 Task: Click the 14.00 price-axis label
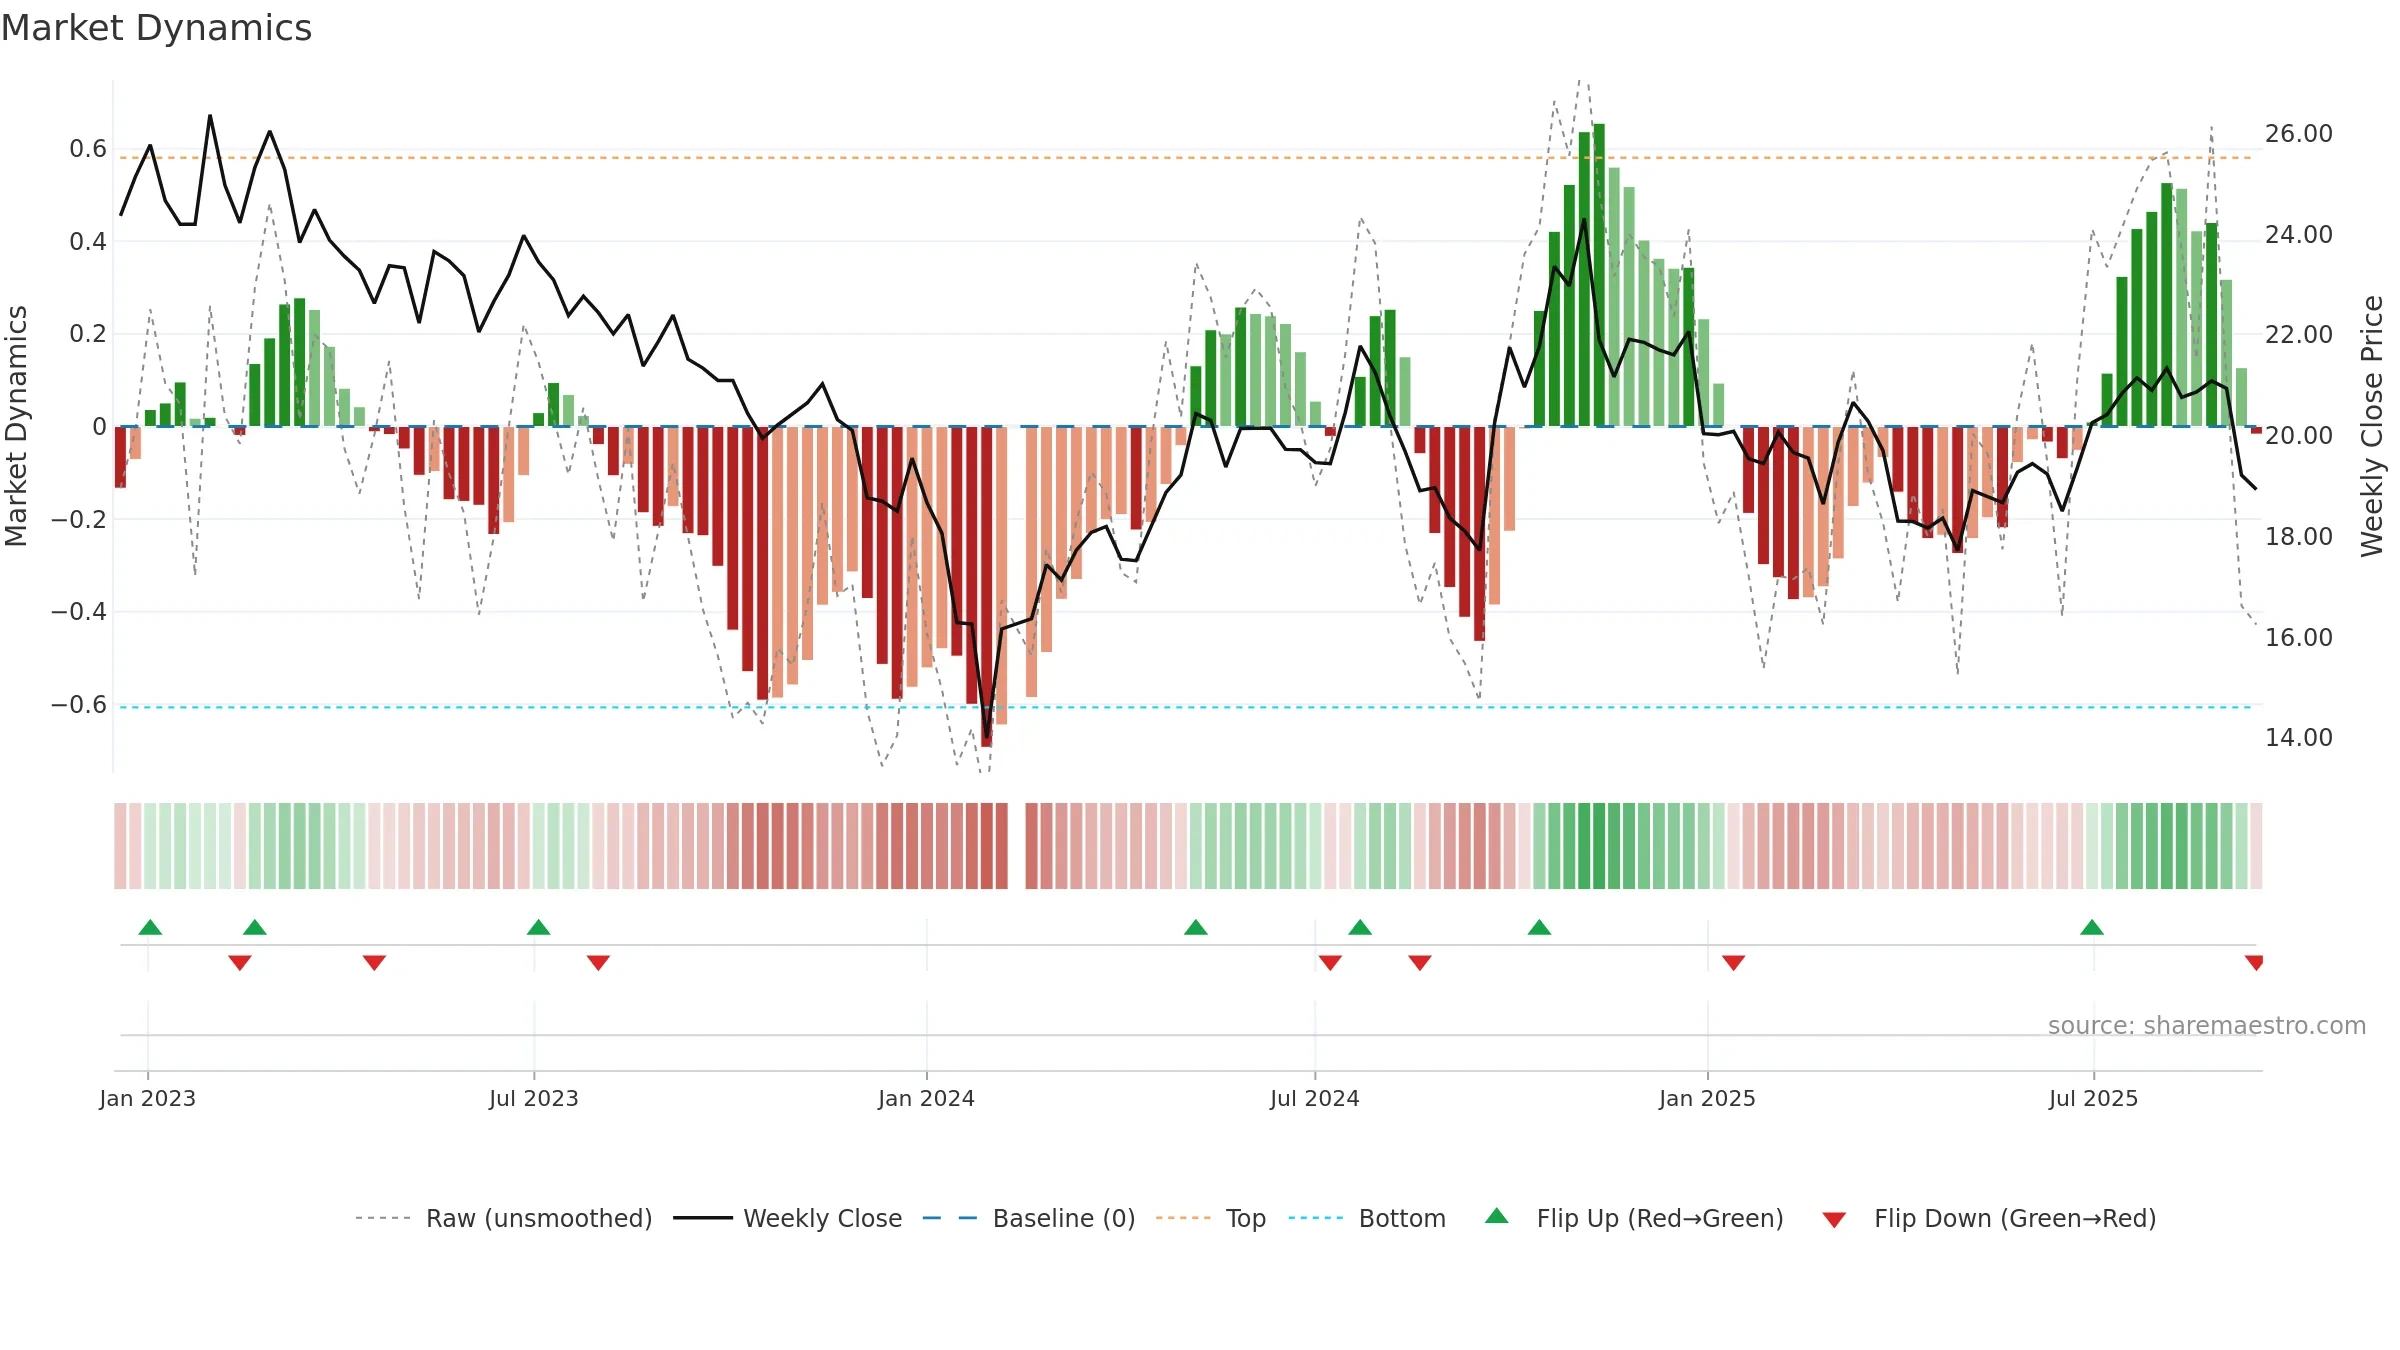tap(2299, 738)
